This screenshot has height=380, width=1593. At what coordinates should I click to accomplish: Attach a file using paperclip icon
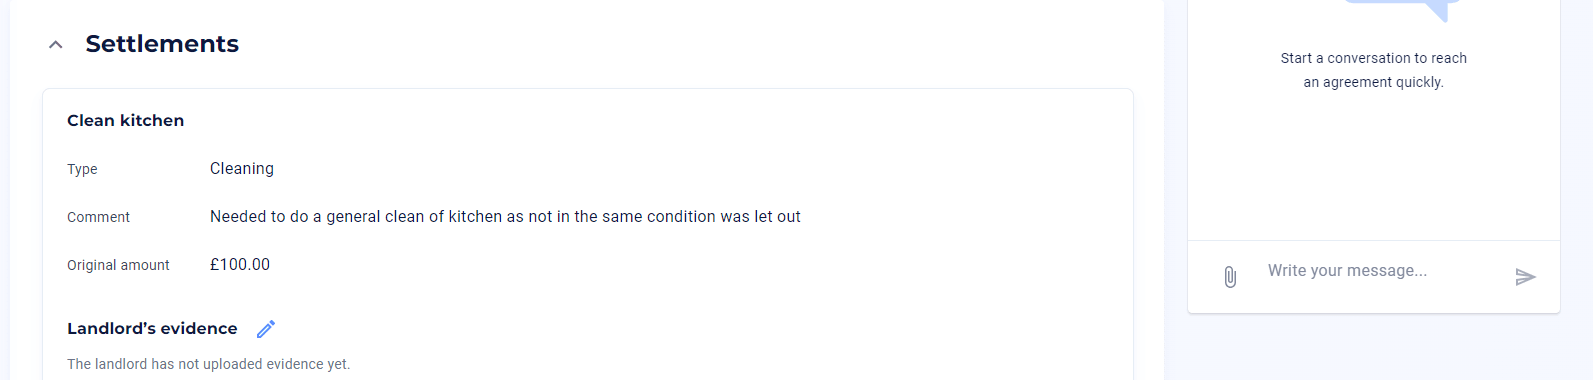pos(1230,277)
